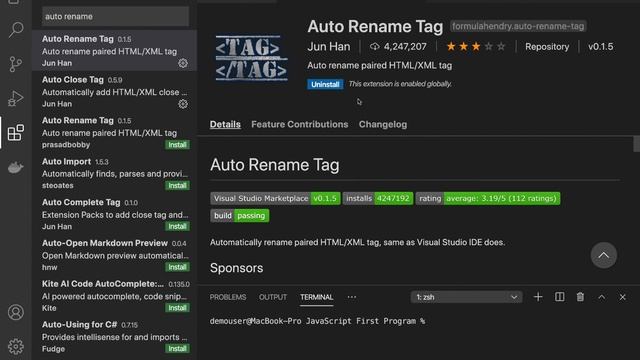
Task: Install Auto-Open Markdown Preview extension
Action: (x=177, y=267)
